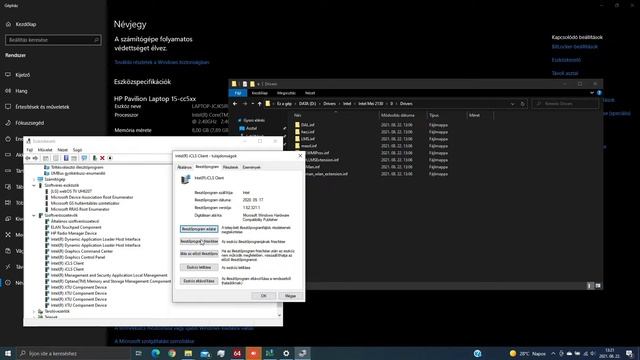Go back in the File Explorer window
Image resolution: width=640 pixels, height=360 pixels.
[235, 104]
